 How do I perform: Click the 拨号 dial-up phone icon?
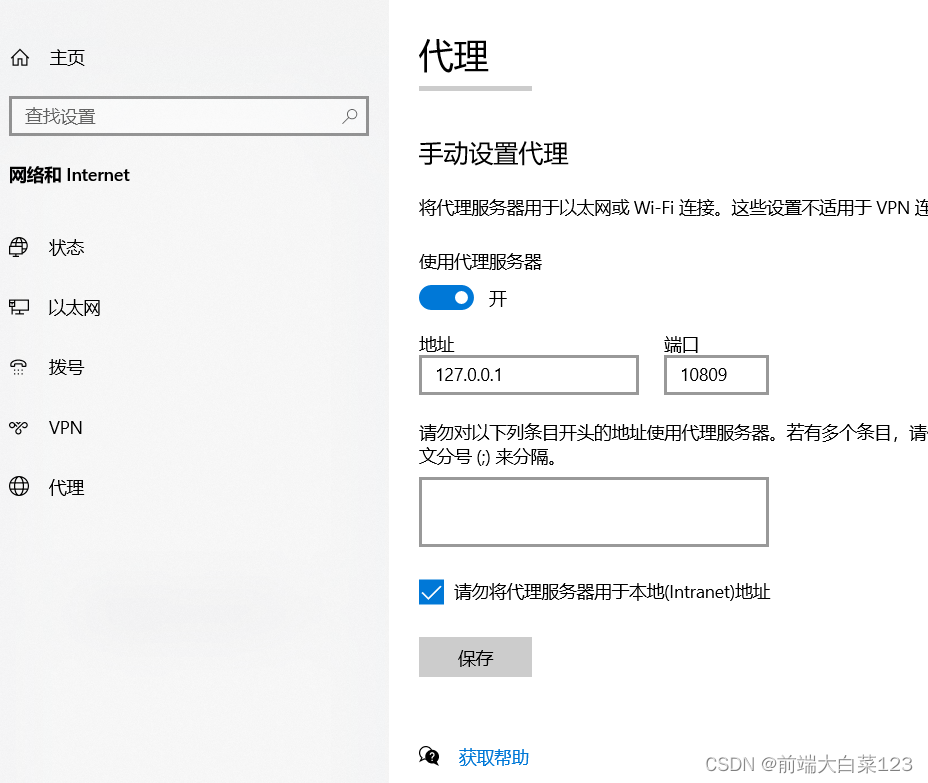(18, 367)
